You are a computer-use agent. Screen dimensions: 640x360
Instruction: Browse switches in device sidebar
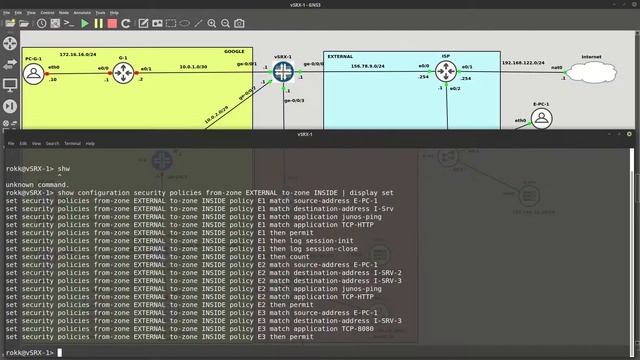pos(10,64)
